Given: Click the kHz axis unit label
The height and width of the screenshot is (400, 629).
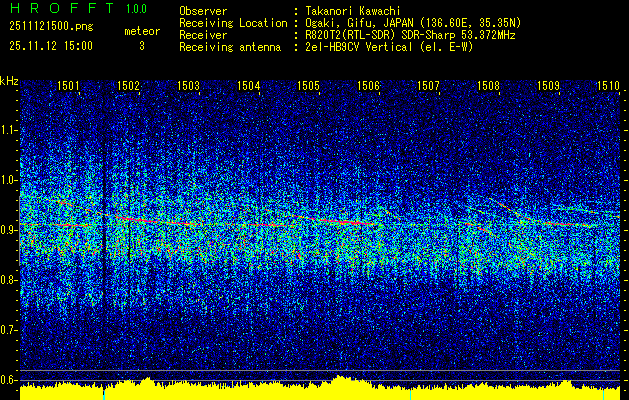Looking at the screenshot, I should (9, 82).
